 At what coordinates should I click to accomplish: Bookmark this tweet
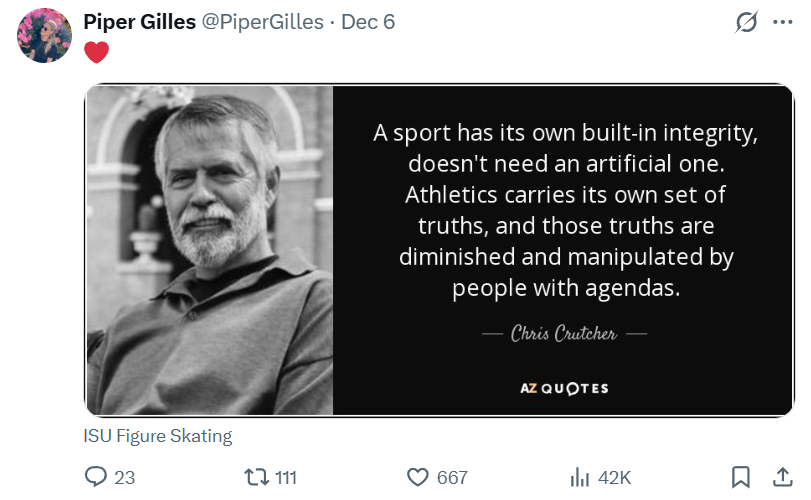[741, 477]
